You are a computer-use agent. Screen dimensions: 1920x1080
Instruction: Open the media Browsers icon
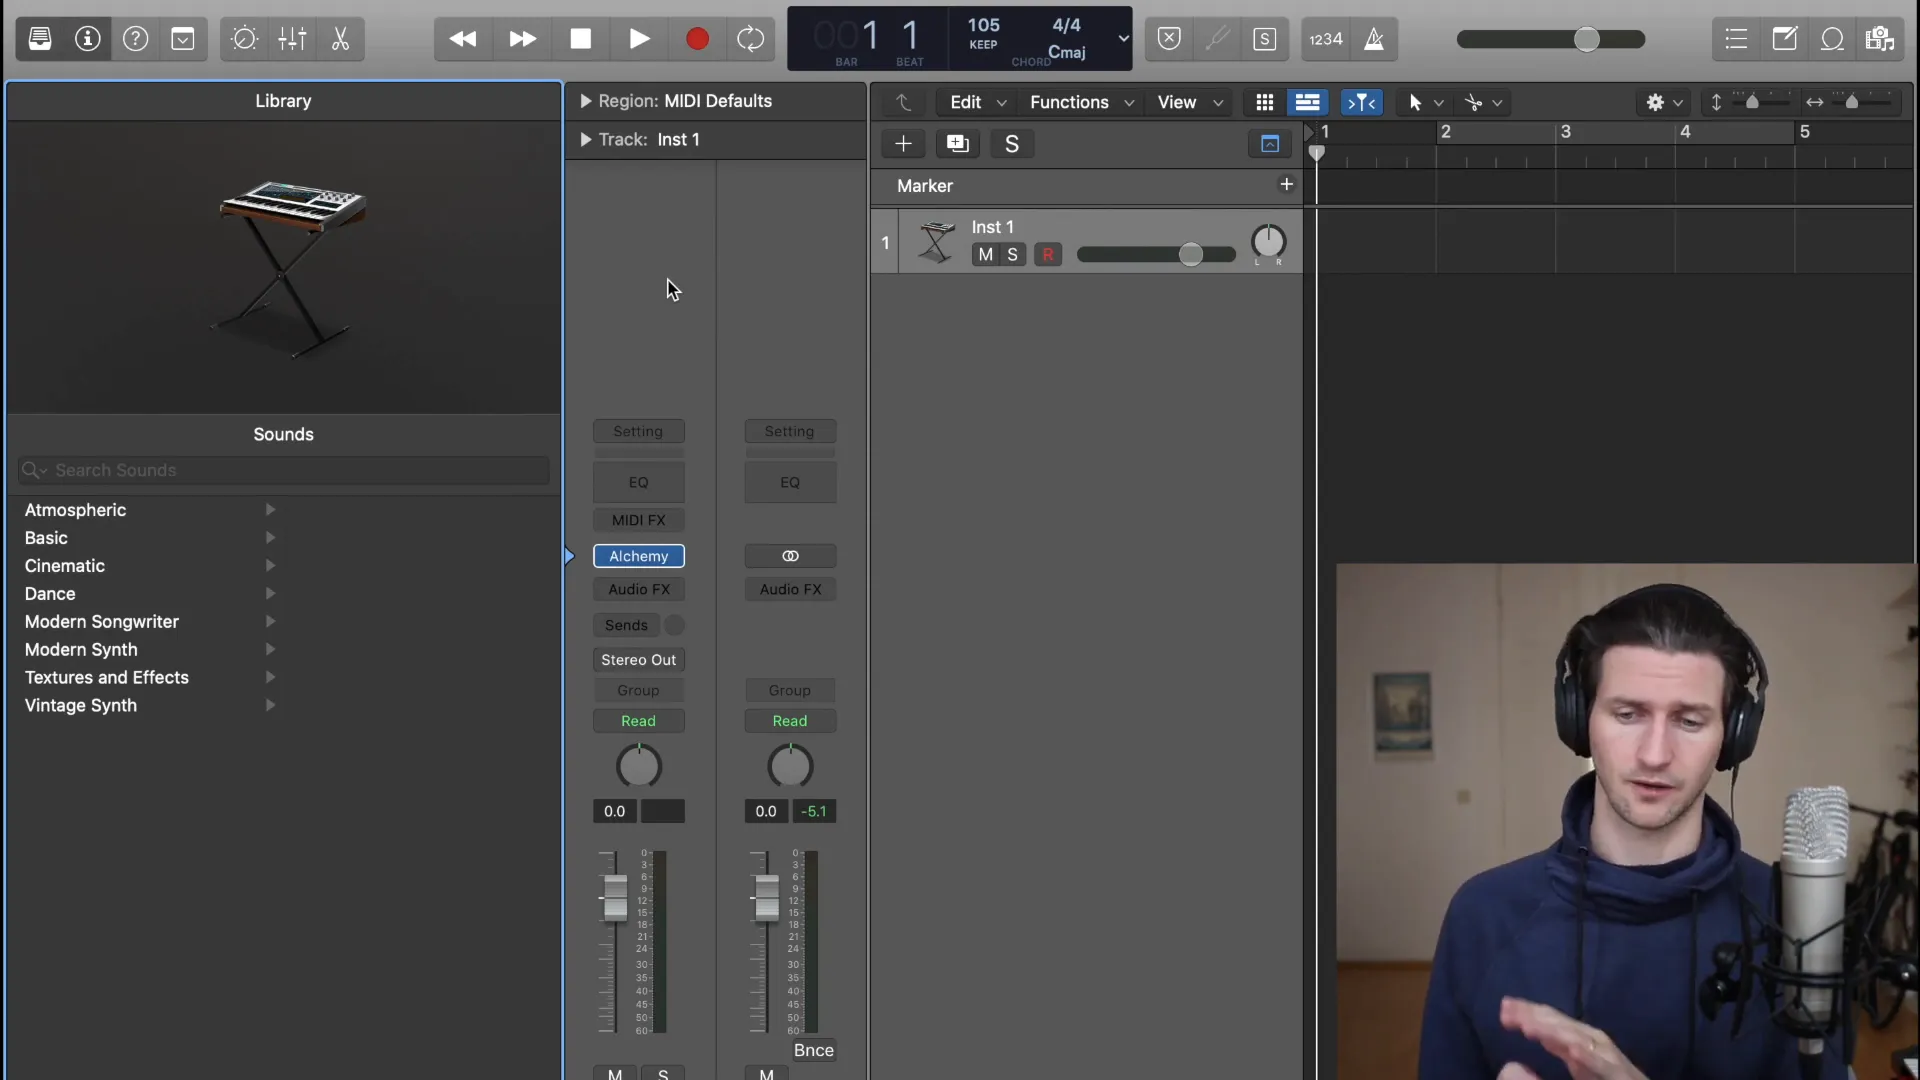pyautogui.click(x=1880, y=39)
